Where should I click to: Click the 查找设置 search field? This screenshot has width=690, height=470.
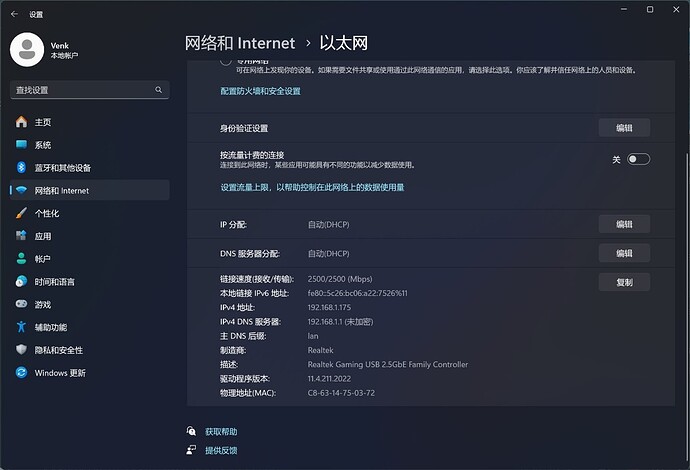click(90, 90)
